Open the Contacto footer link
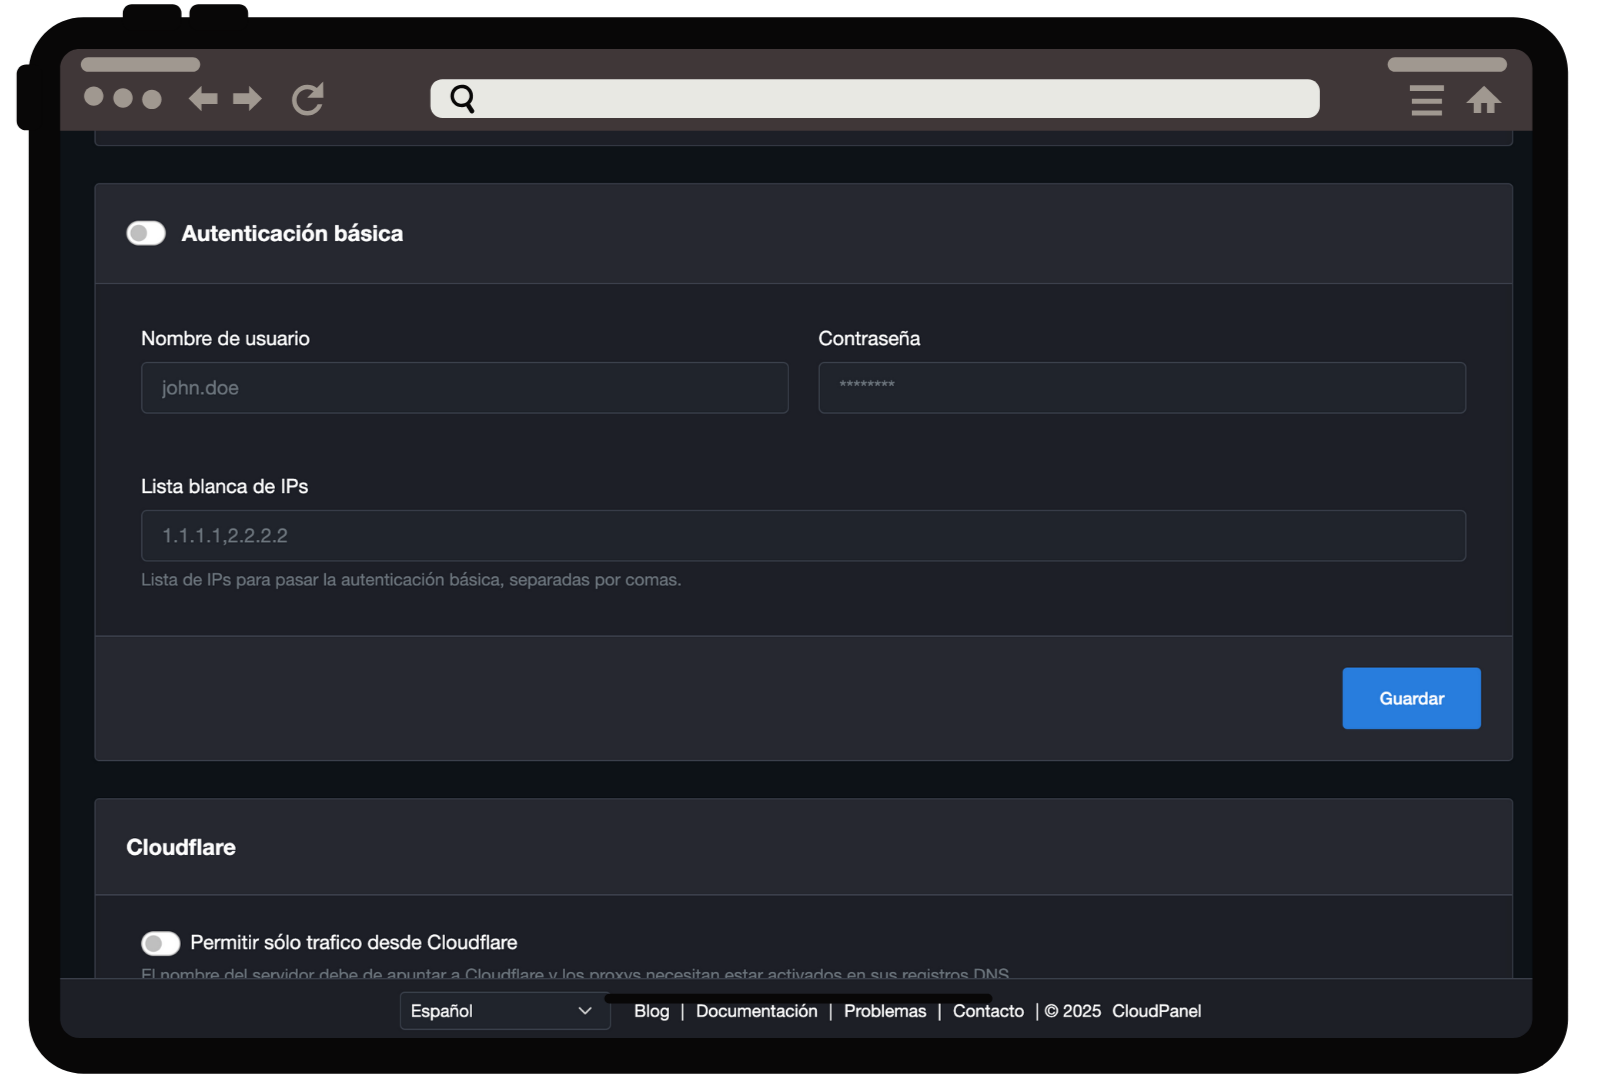1600x1080 pixels. tap(988, 1011)
